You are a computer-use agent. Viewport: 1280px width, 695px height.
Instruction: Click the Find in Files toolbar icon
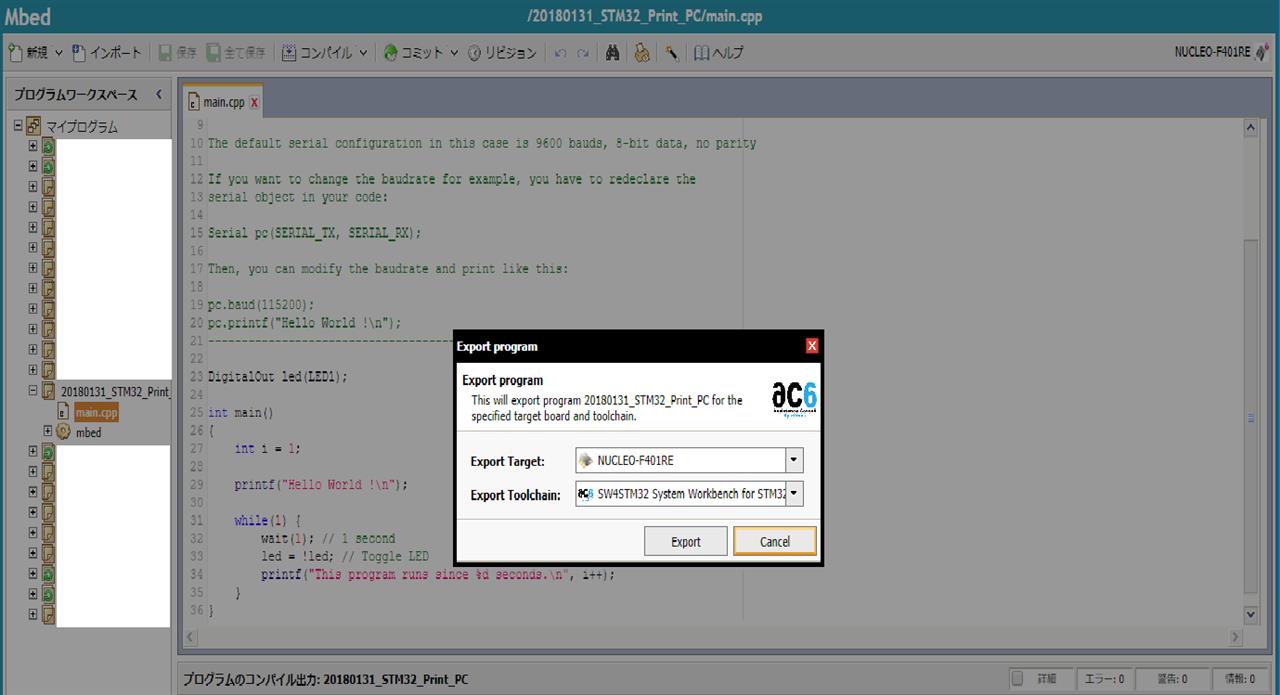[642, 53]
